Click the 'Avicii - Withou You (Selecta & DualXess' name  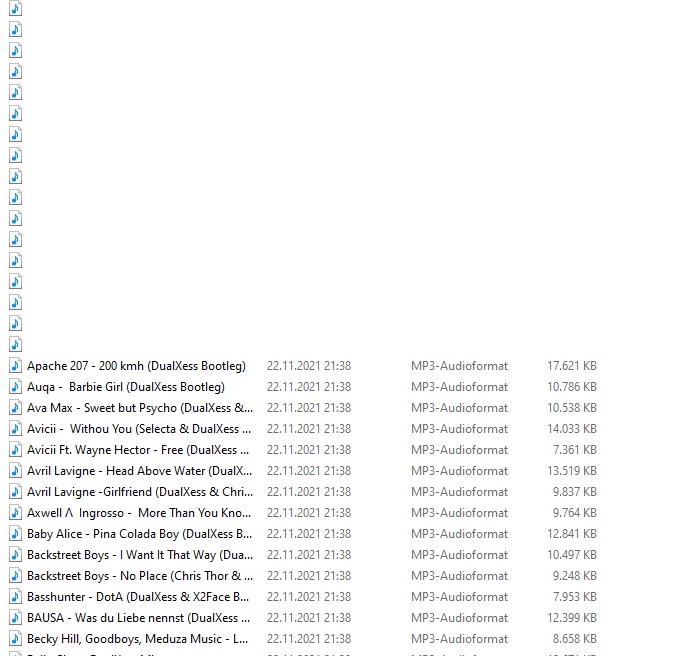click(139, 429)
